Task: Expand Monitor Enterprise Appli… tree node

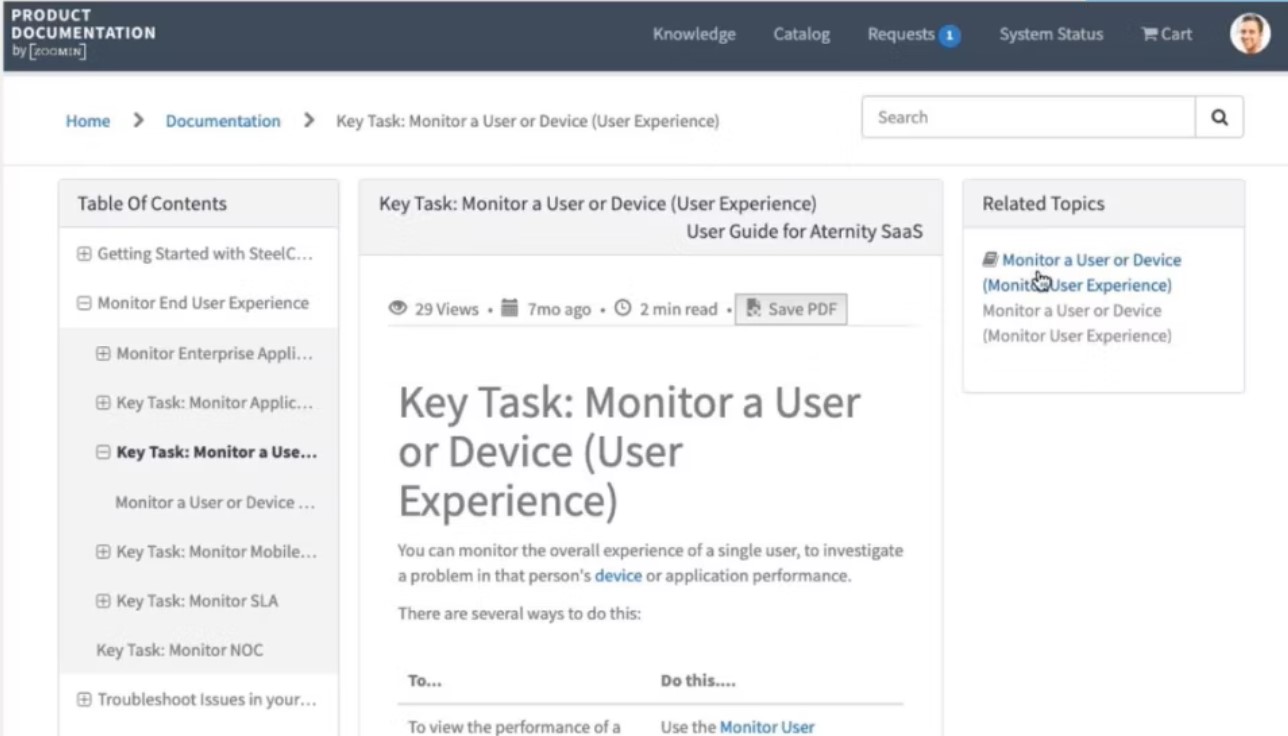Action: pos(103,353)
